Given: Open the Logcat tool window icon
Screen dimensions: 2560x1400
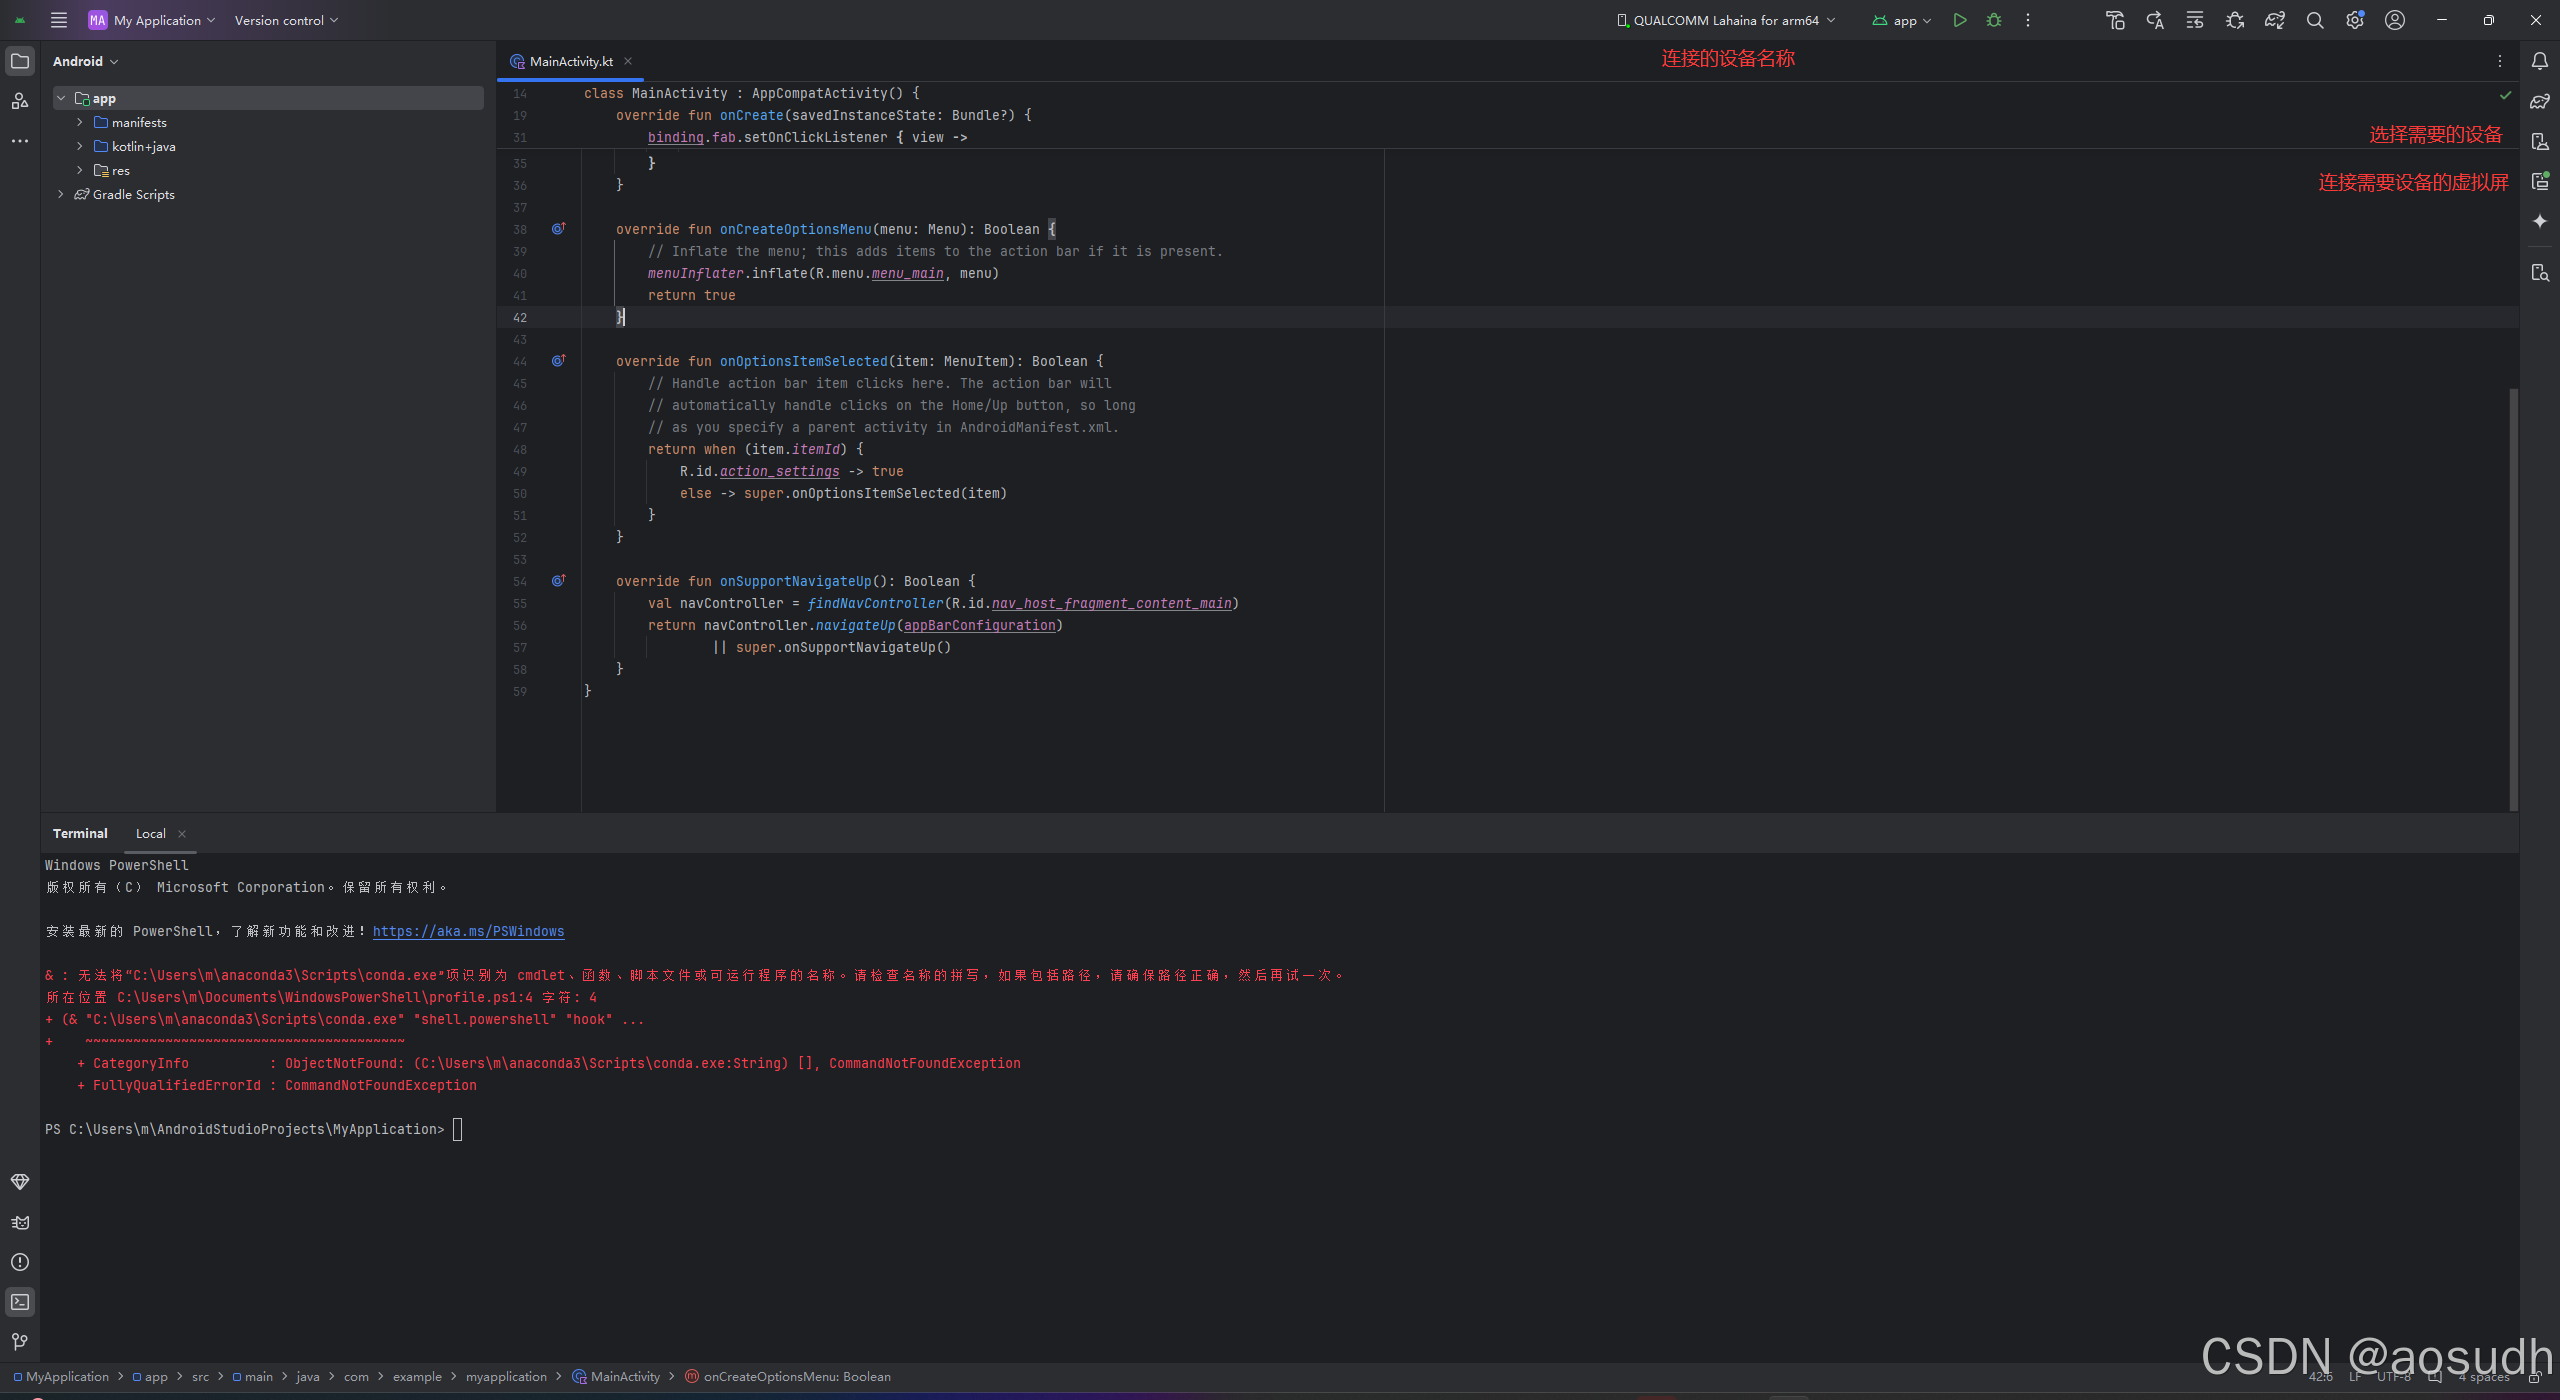Looking at the screenshot, I should point(20,1222).
